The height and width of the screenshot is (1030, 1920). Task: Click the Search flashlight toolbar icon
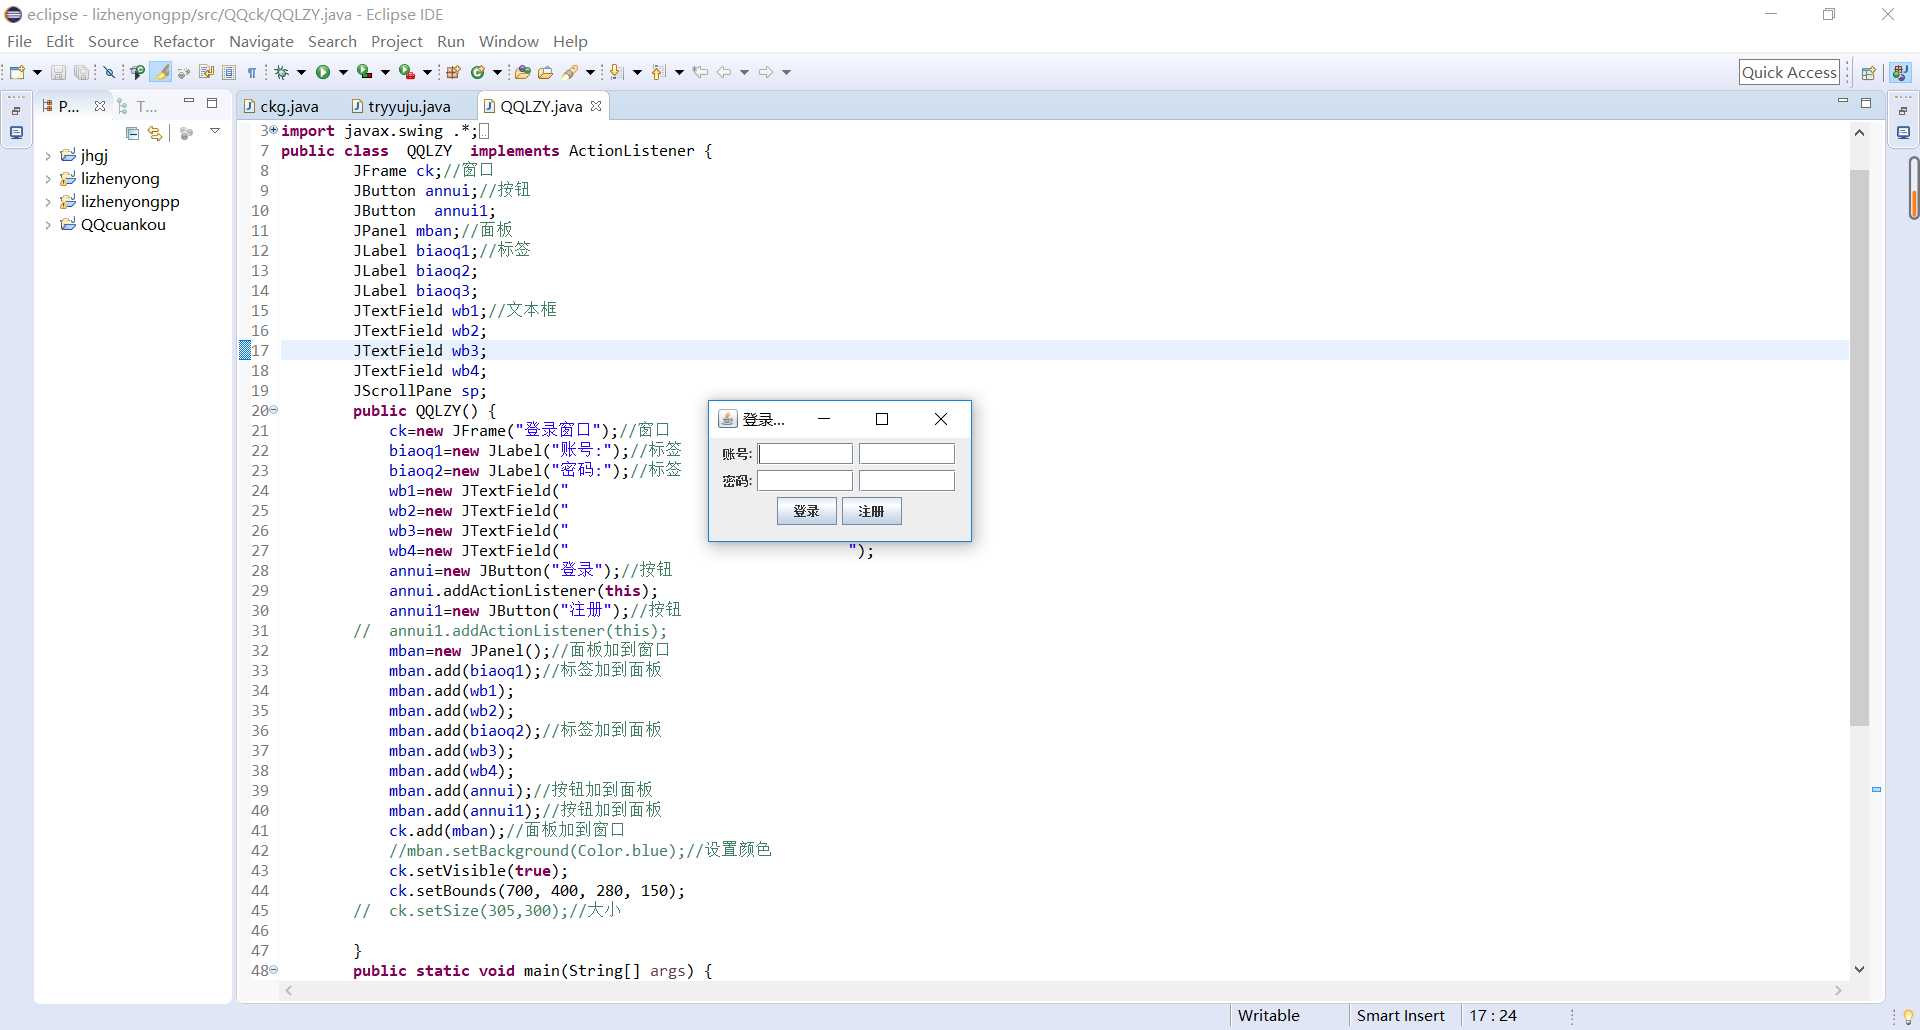(x=570, y=72)
